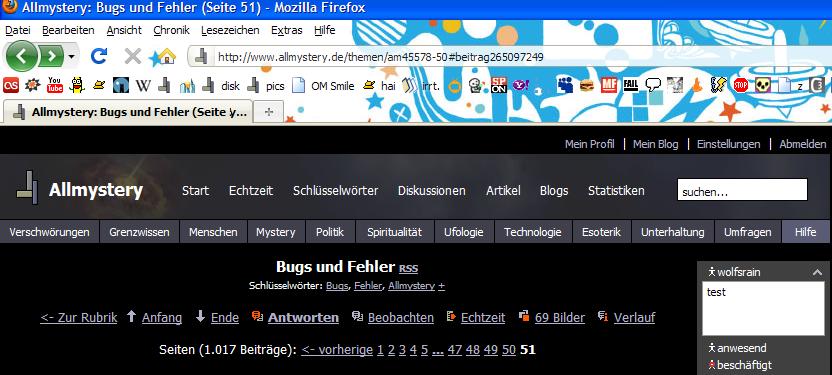This screenshot has width=832, height=375.
Task: Open the red MF bookmark icon
Action: (609, 85)
